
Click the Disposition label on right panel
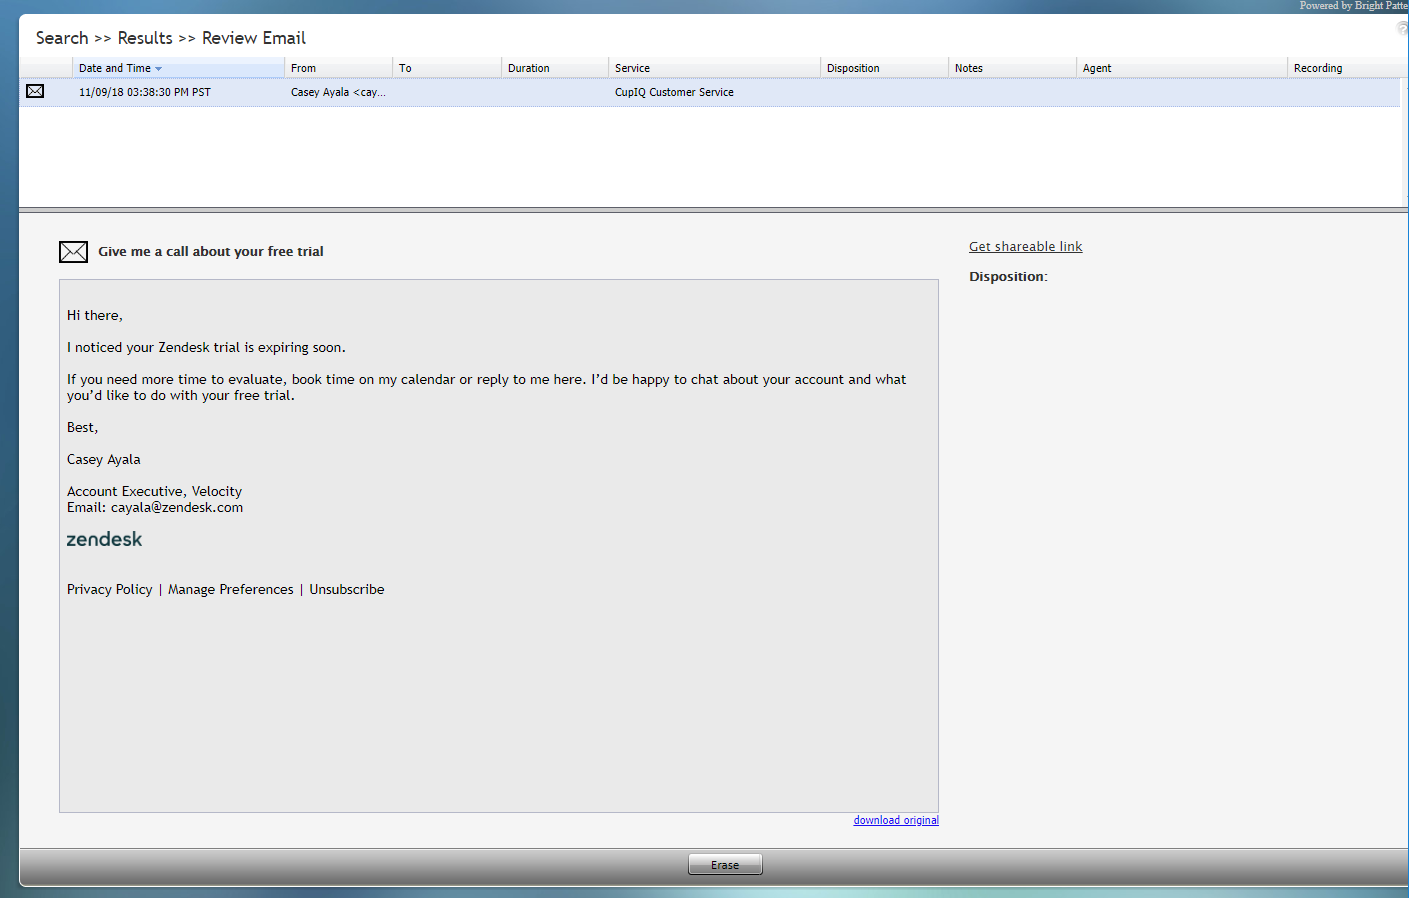click(1008, 277)
